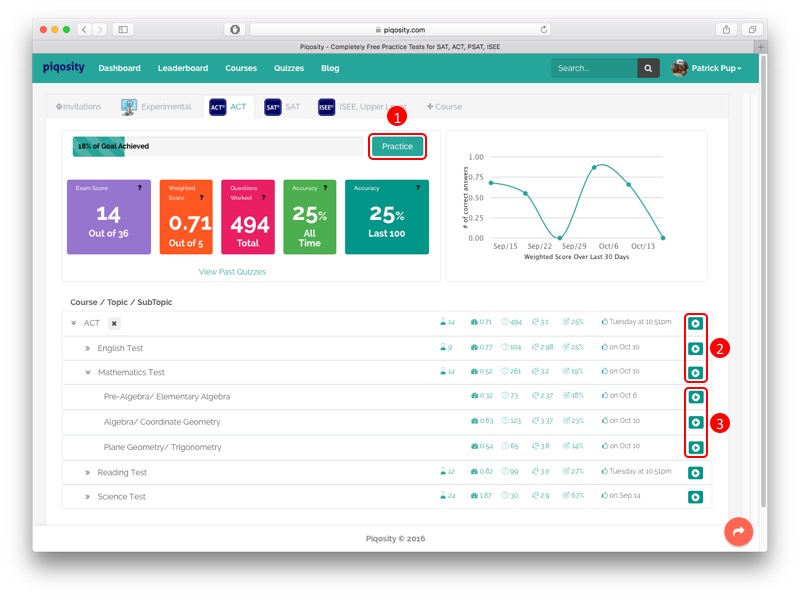The width and height of the screenshot is (800, 600).
Task: Switch to ISEE, Upper Level tab
Action: [362, 107]
